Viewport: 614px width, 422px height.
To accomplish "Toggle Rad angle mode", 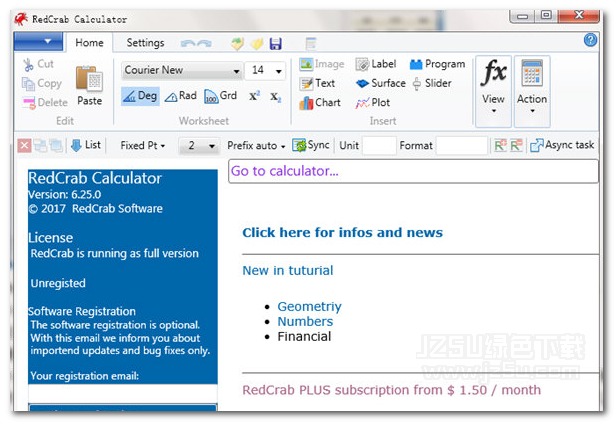I will click(x=181, y=96).
